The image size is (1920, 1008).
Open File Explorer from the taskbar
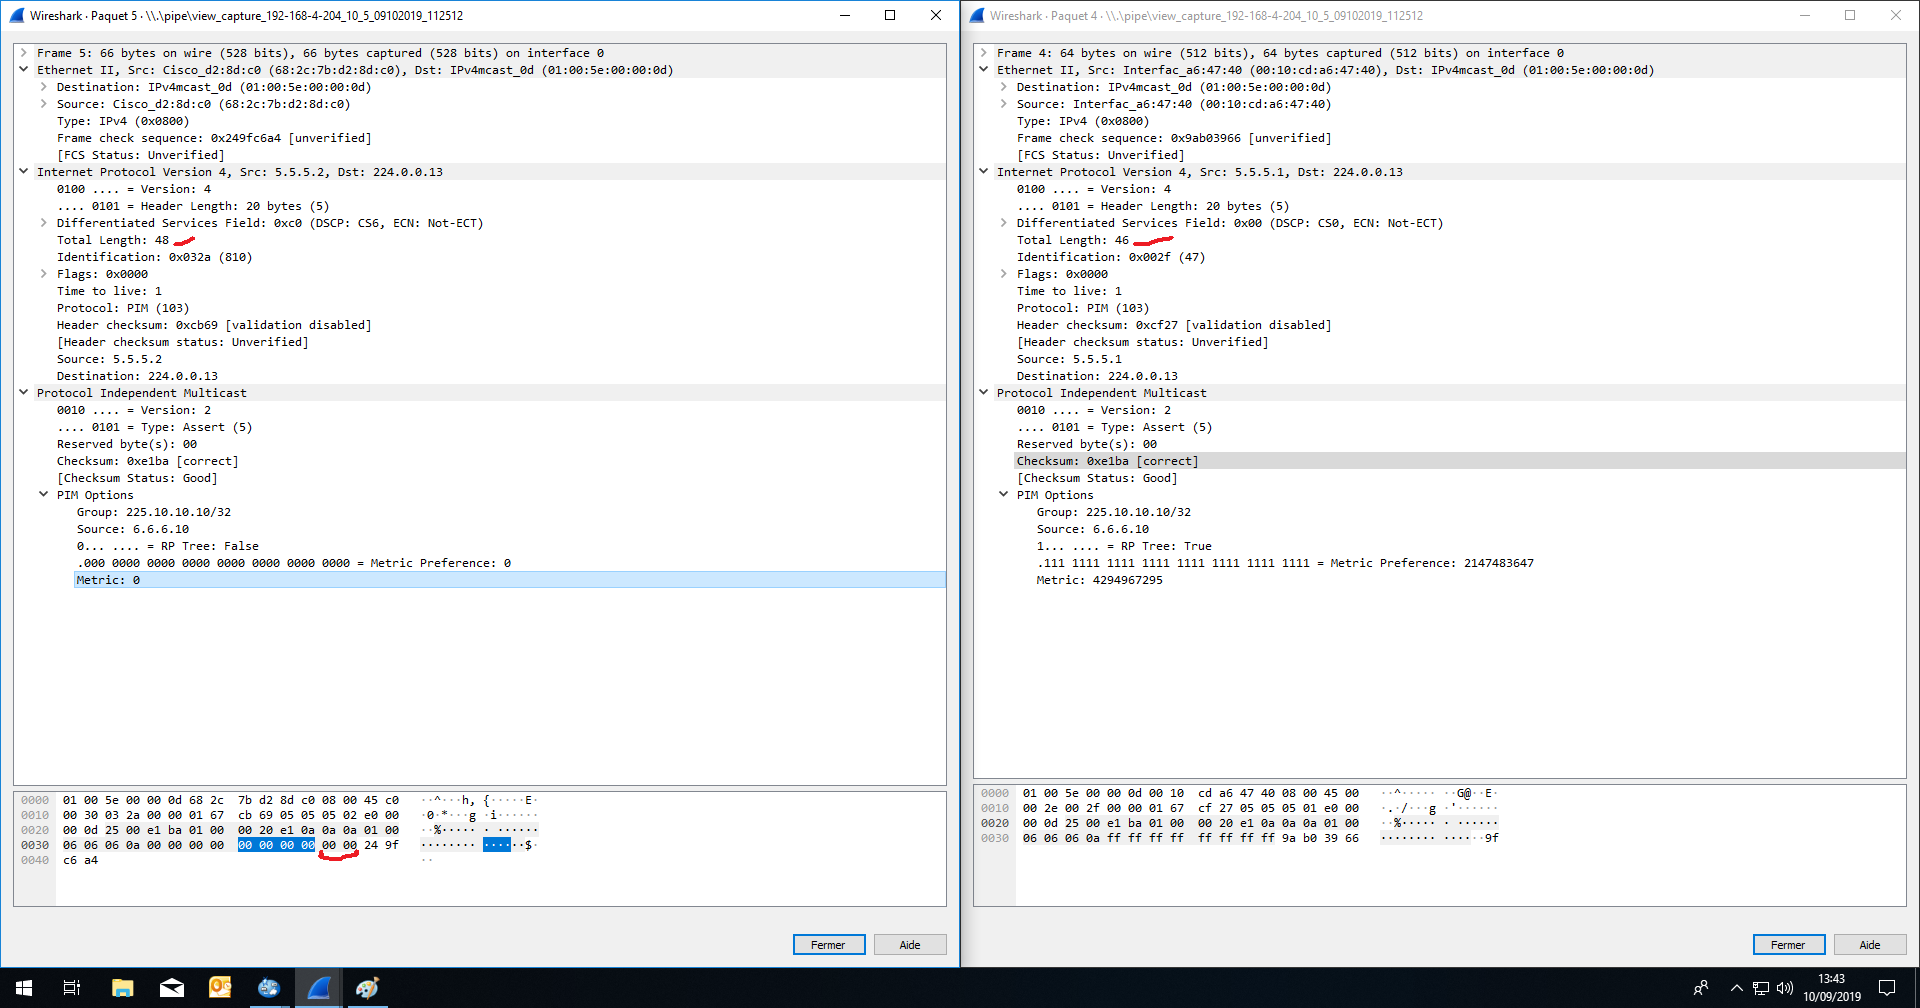coord(122,988)
